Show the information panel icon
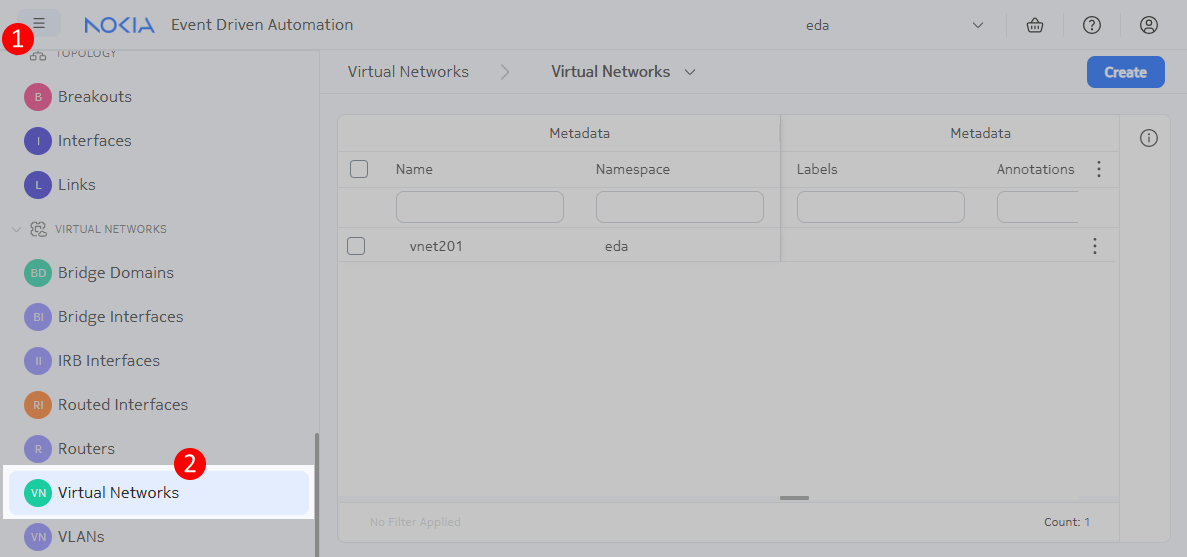The height and width of the screenshot is (557, 1187). (x=1149, y=139)
